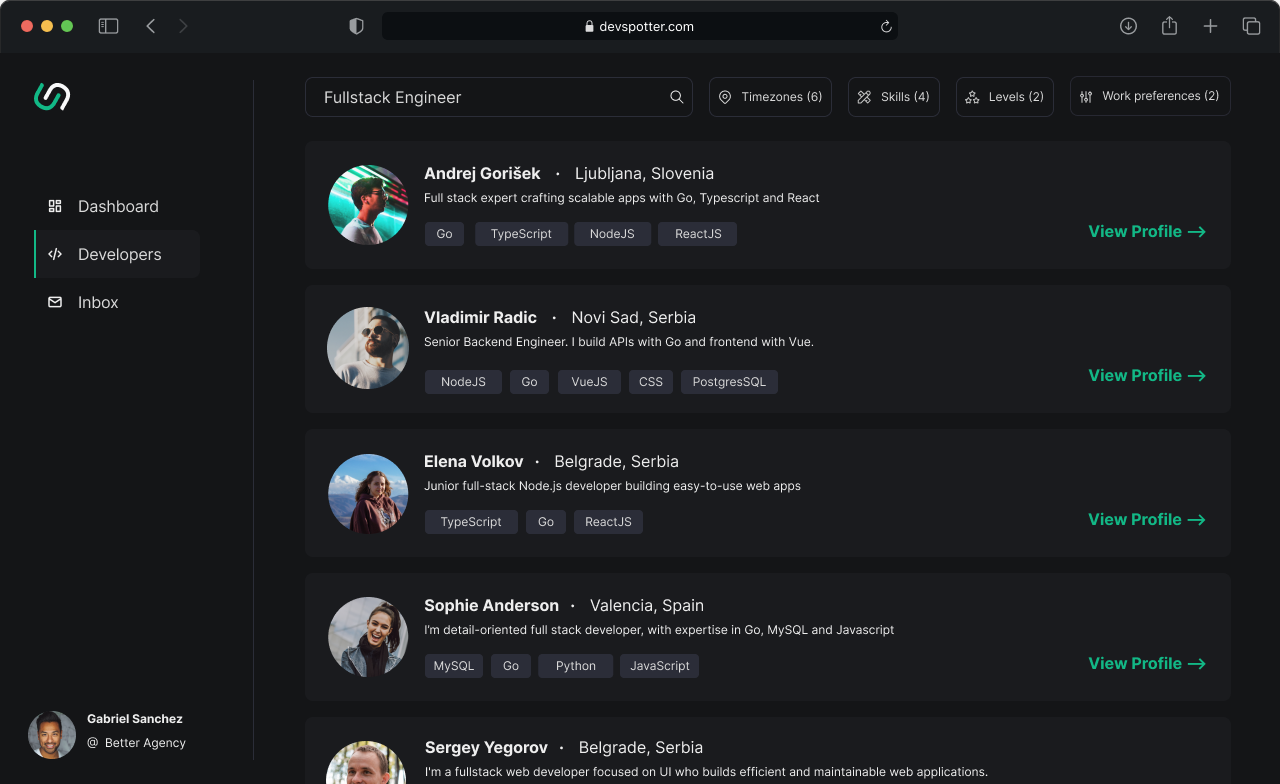This screenshot has height=784, width=1280.
Task: Open the Developers page
Action: [117, 254]
